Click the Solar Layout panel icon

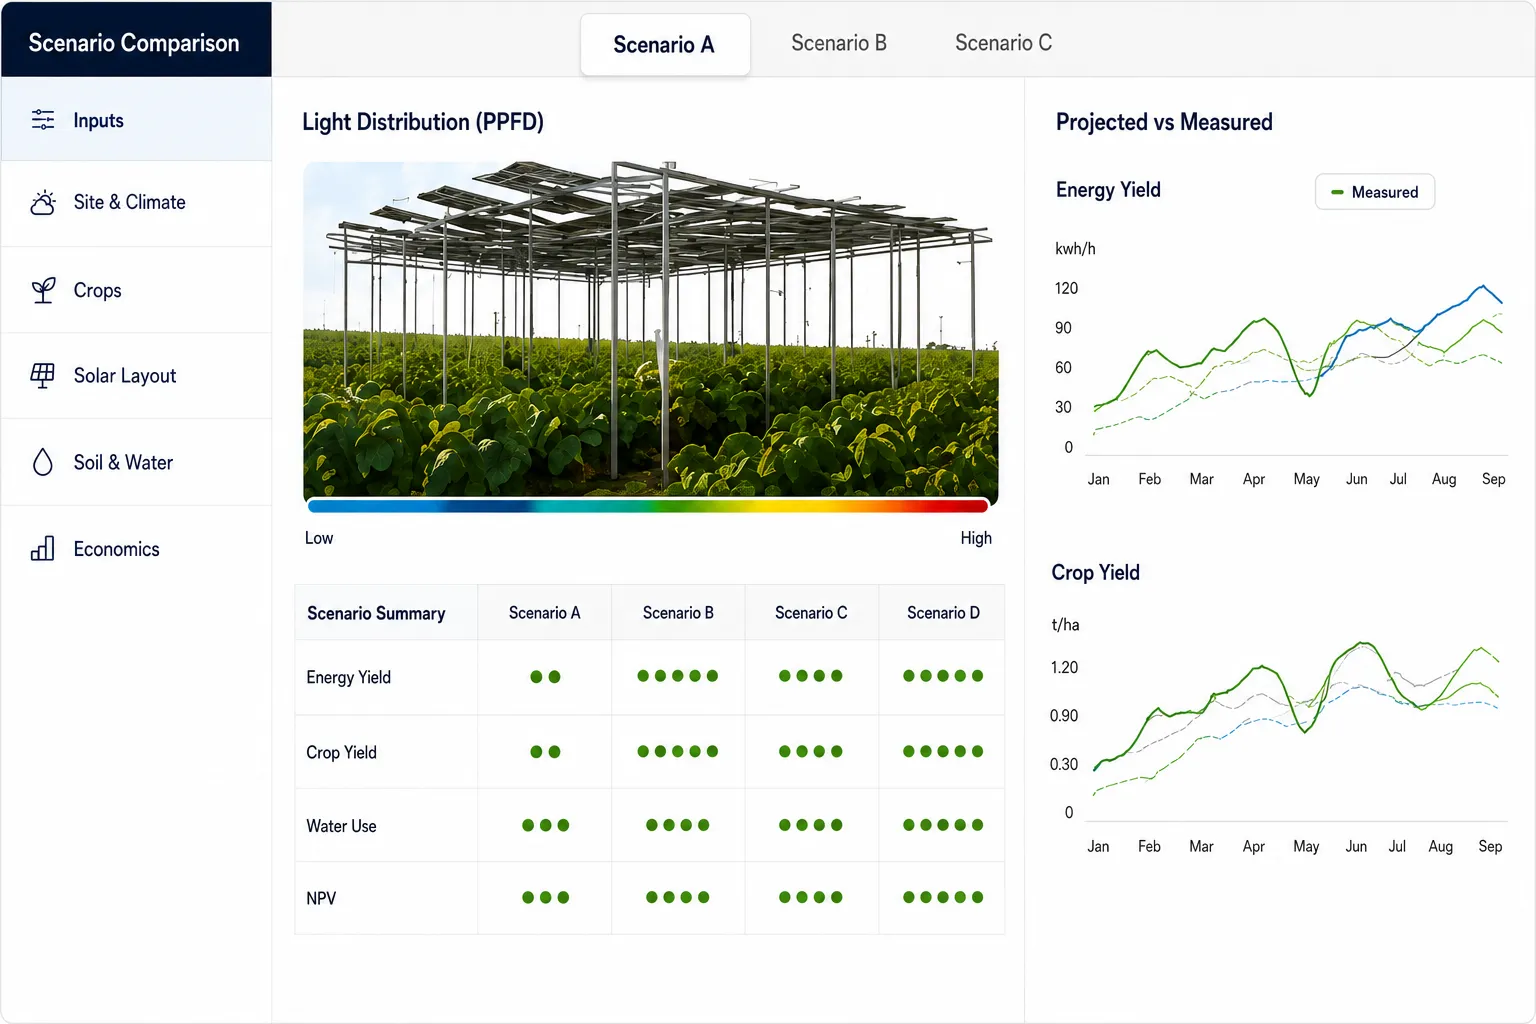(43, 376)
